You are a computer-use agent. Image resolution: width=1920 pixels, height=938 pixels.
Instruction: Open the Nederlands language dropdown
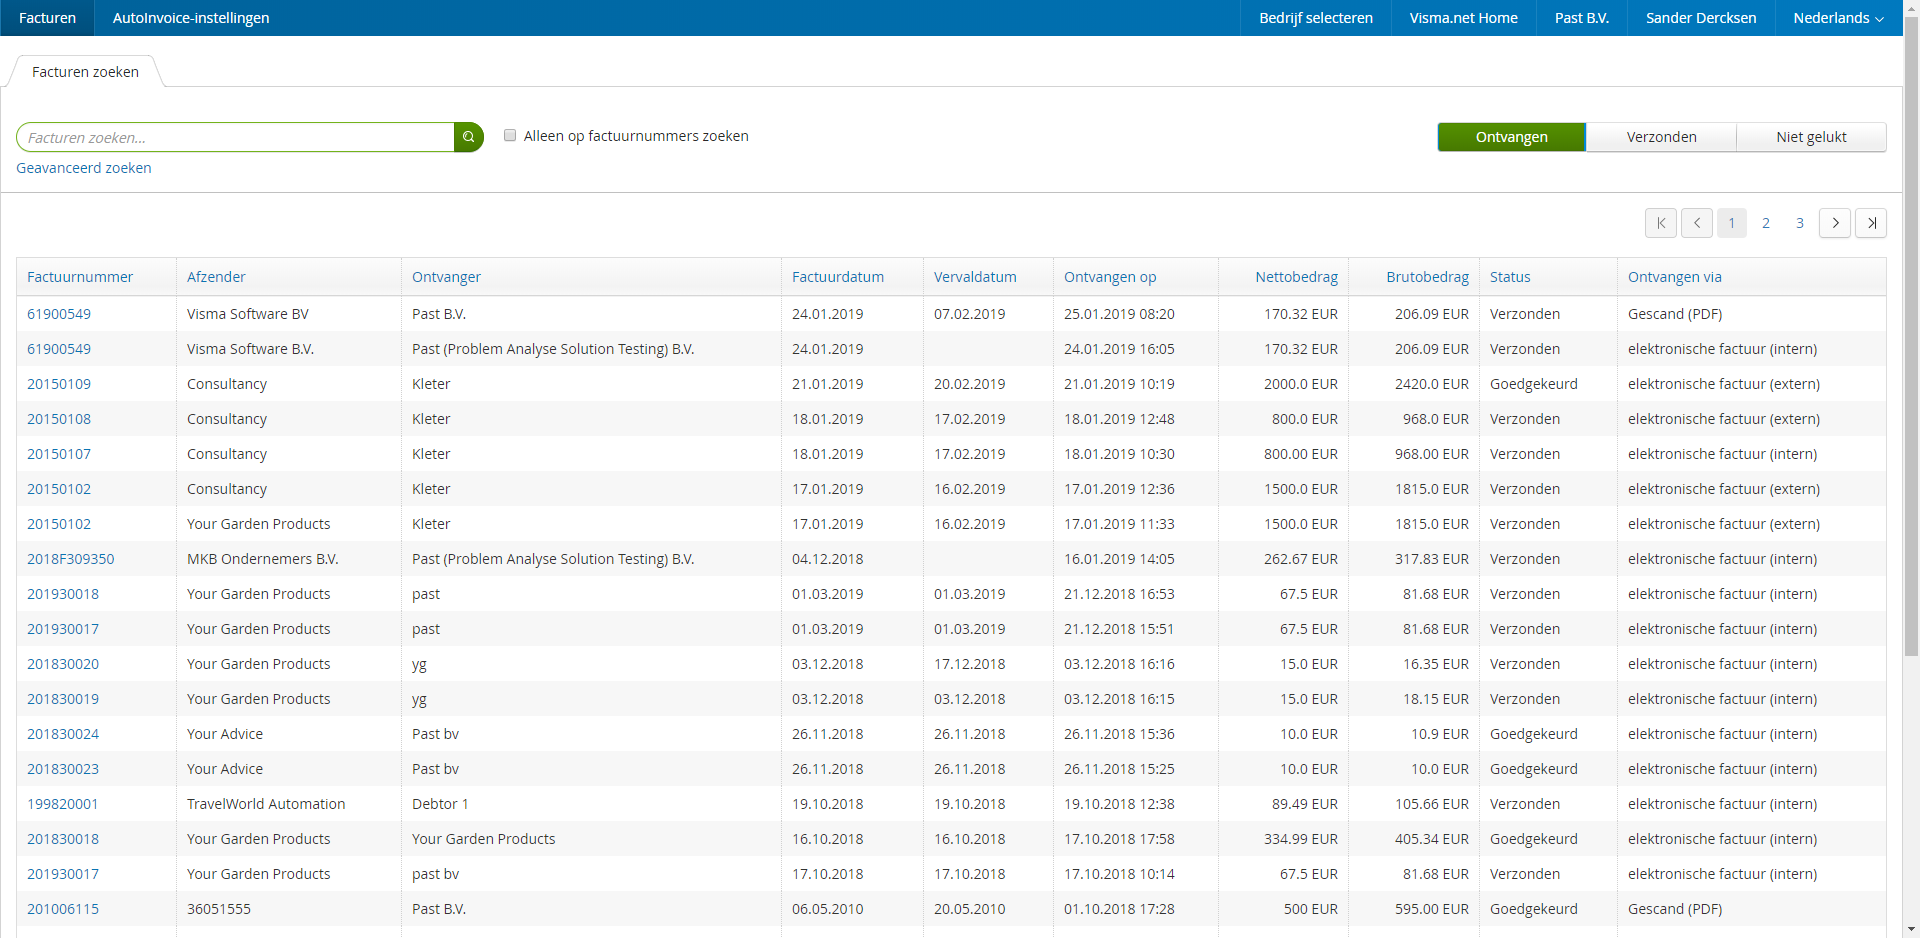(x=1838, y=18)
